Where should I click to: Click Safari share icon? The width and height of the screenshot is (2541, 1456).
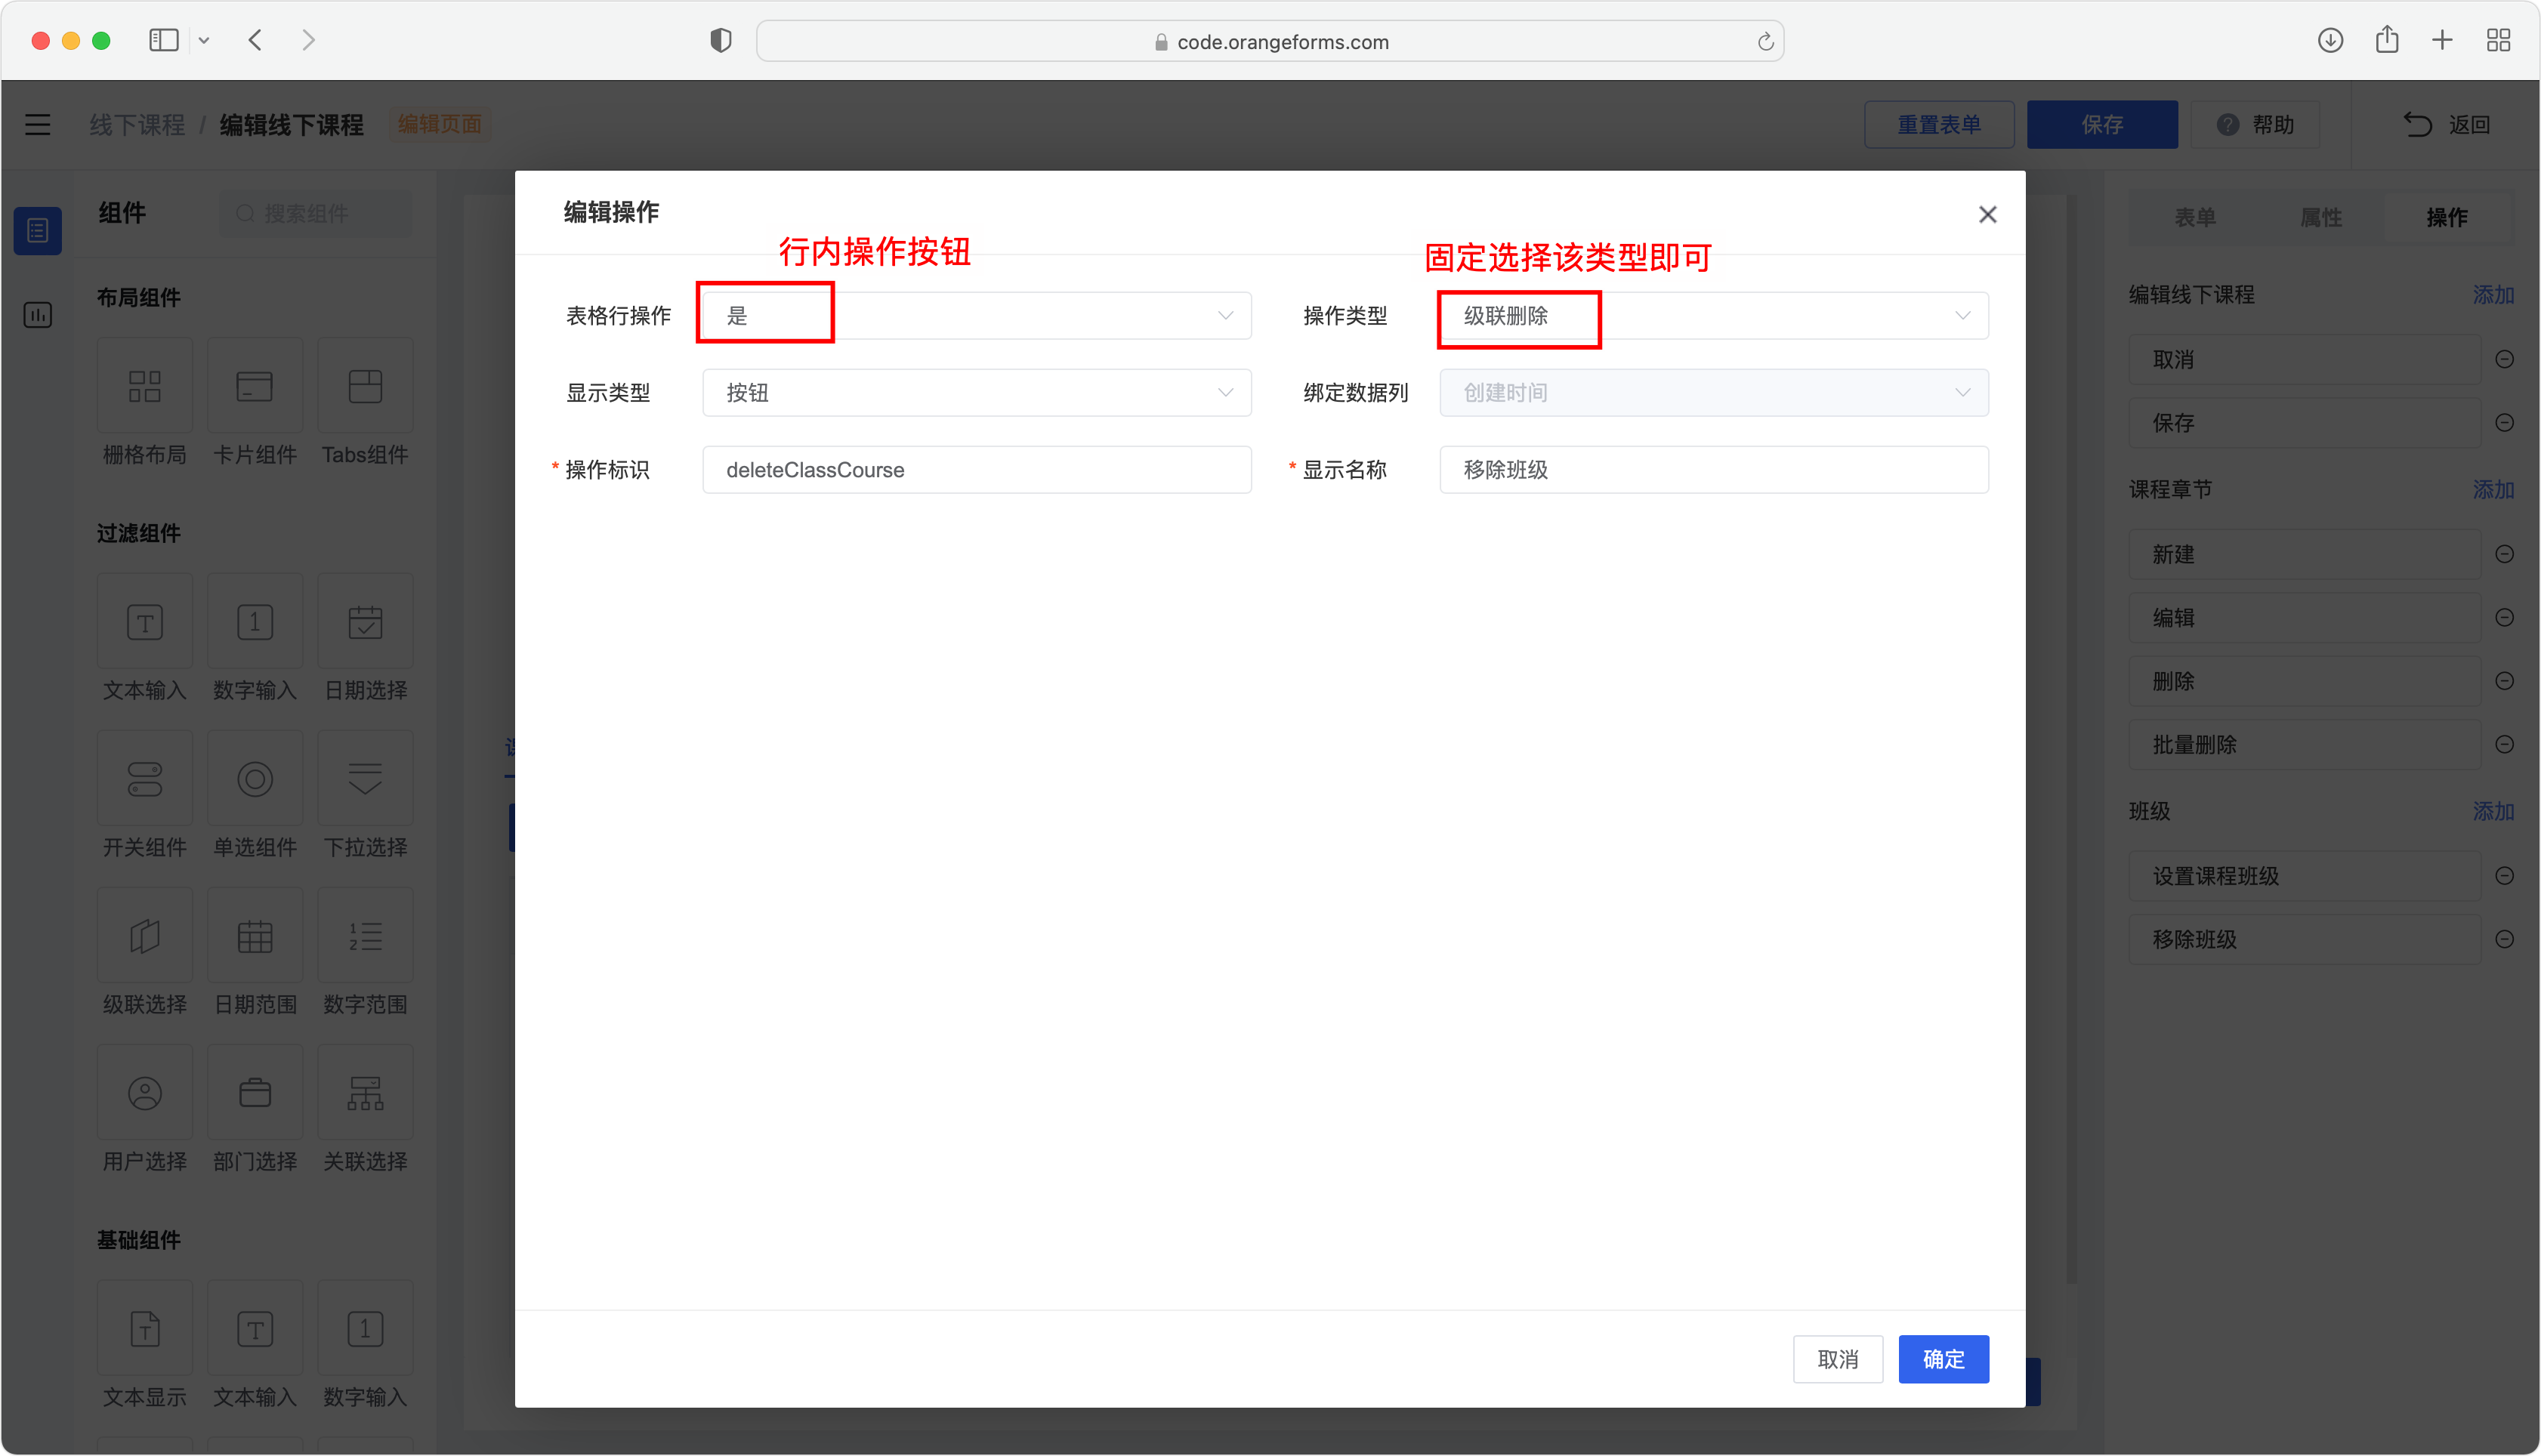(2387, 40)
